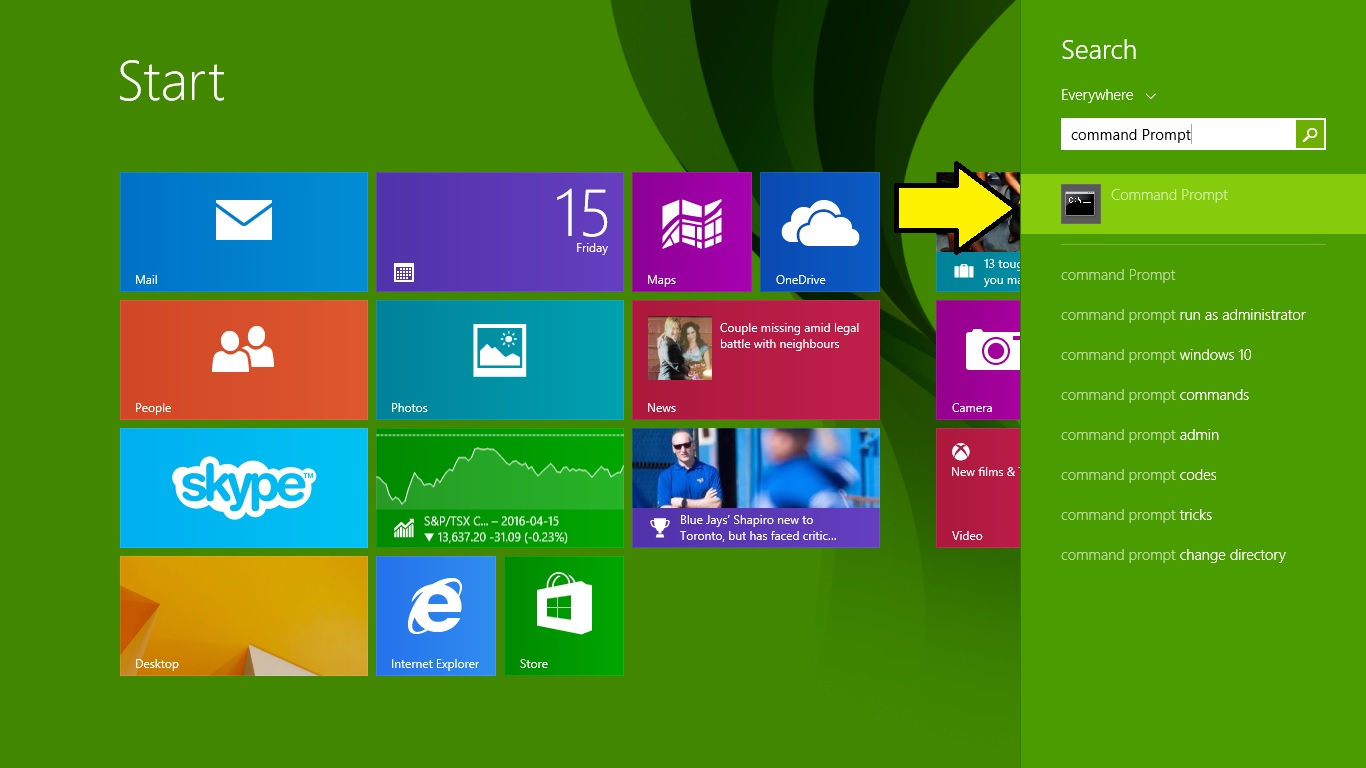Open the Store tile
The width and height of the screenshot is (1366, 768).
(x=564, y=616)
